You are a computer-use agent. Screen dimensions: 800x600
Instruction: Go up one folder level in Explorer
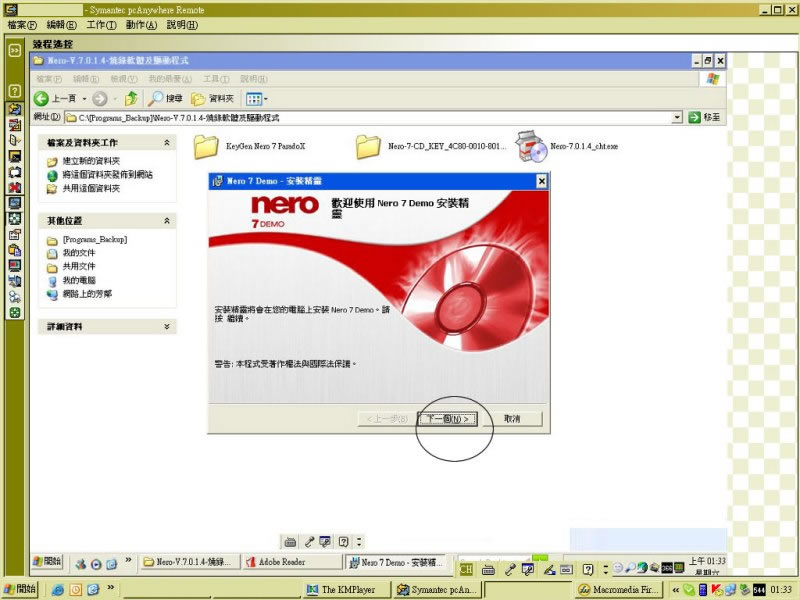131,98
